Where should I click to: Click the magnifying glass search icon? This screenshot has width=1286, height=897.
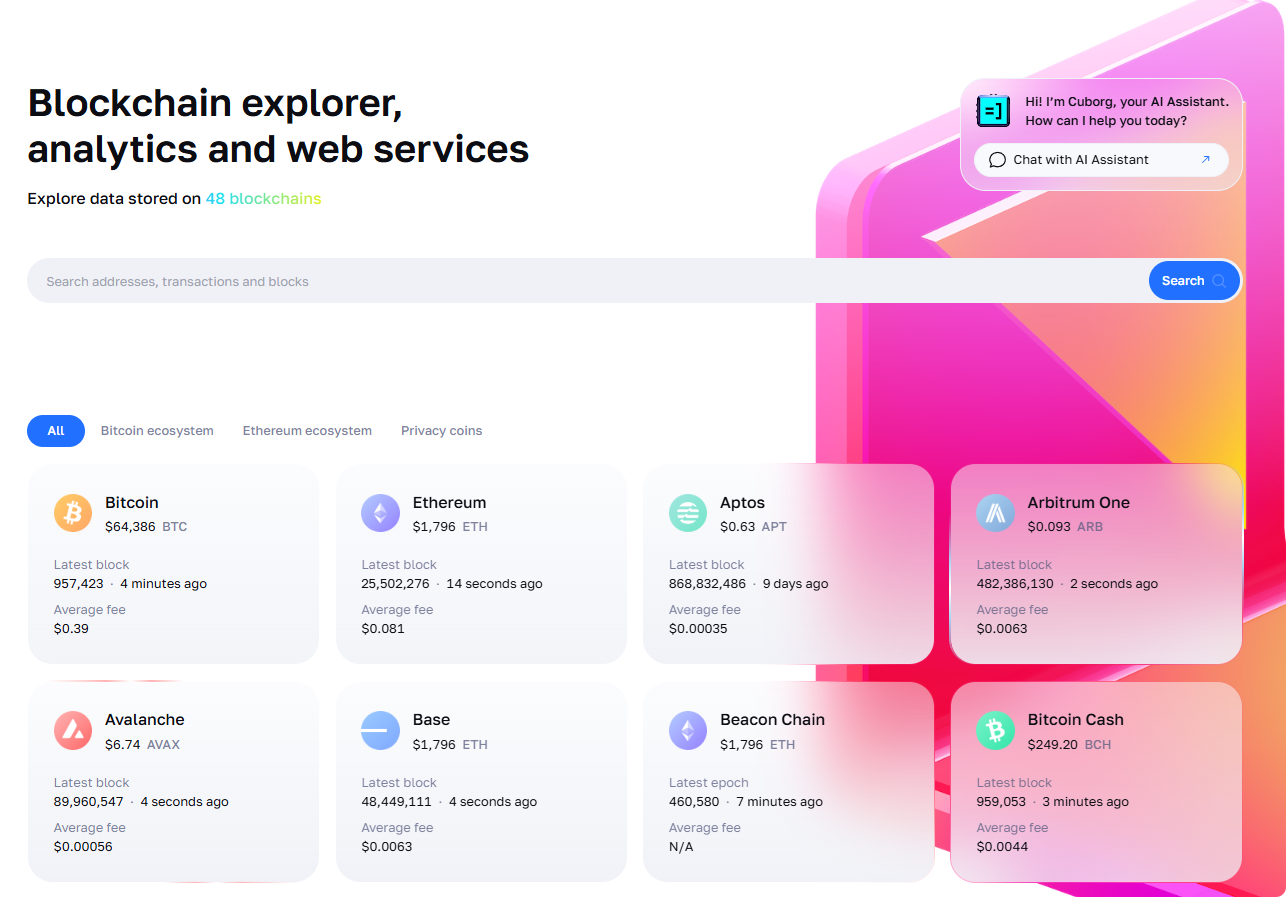pos(1219,281)
